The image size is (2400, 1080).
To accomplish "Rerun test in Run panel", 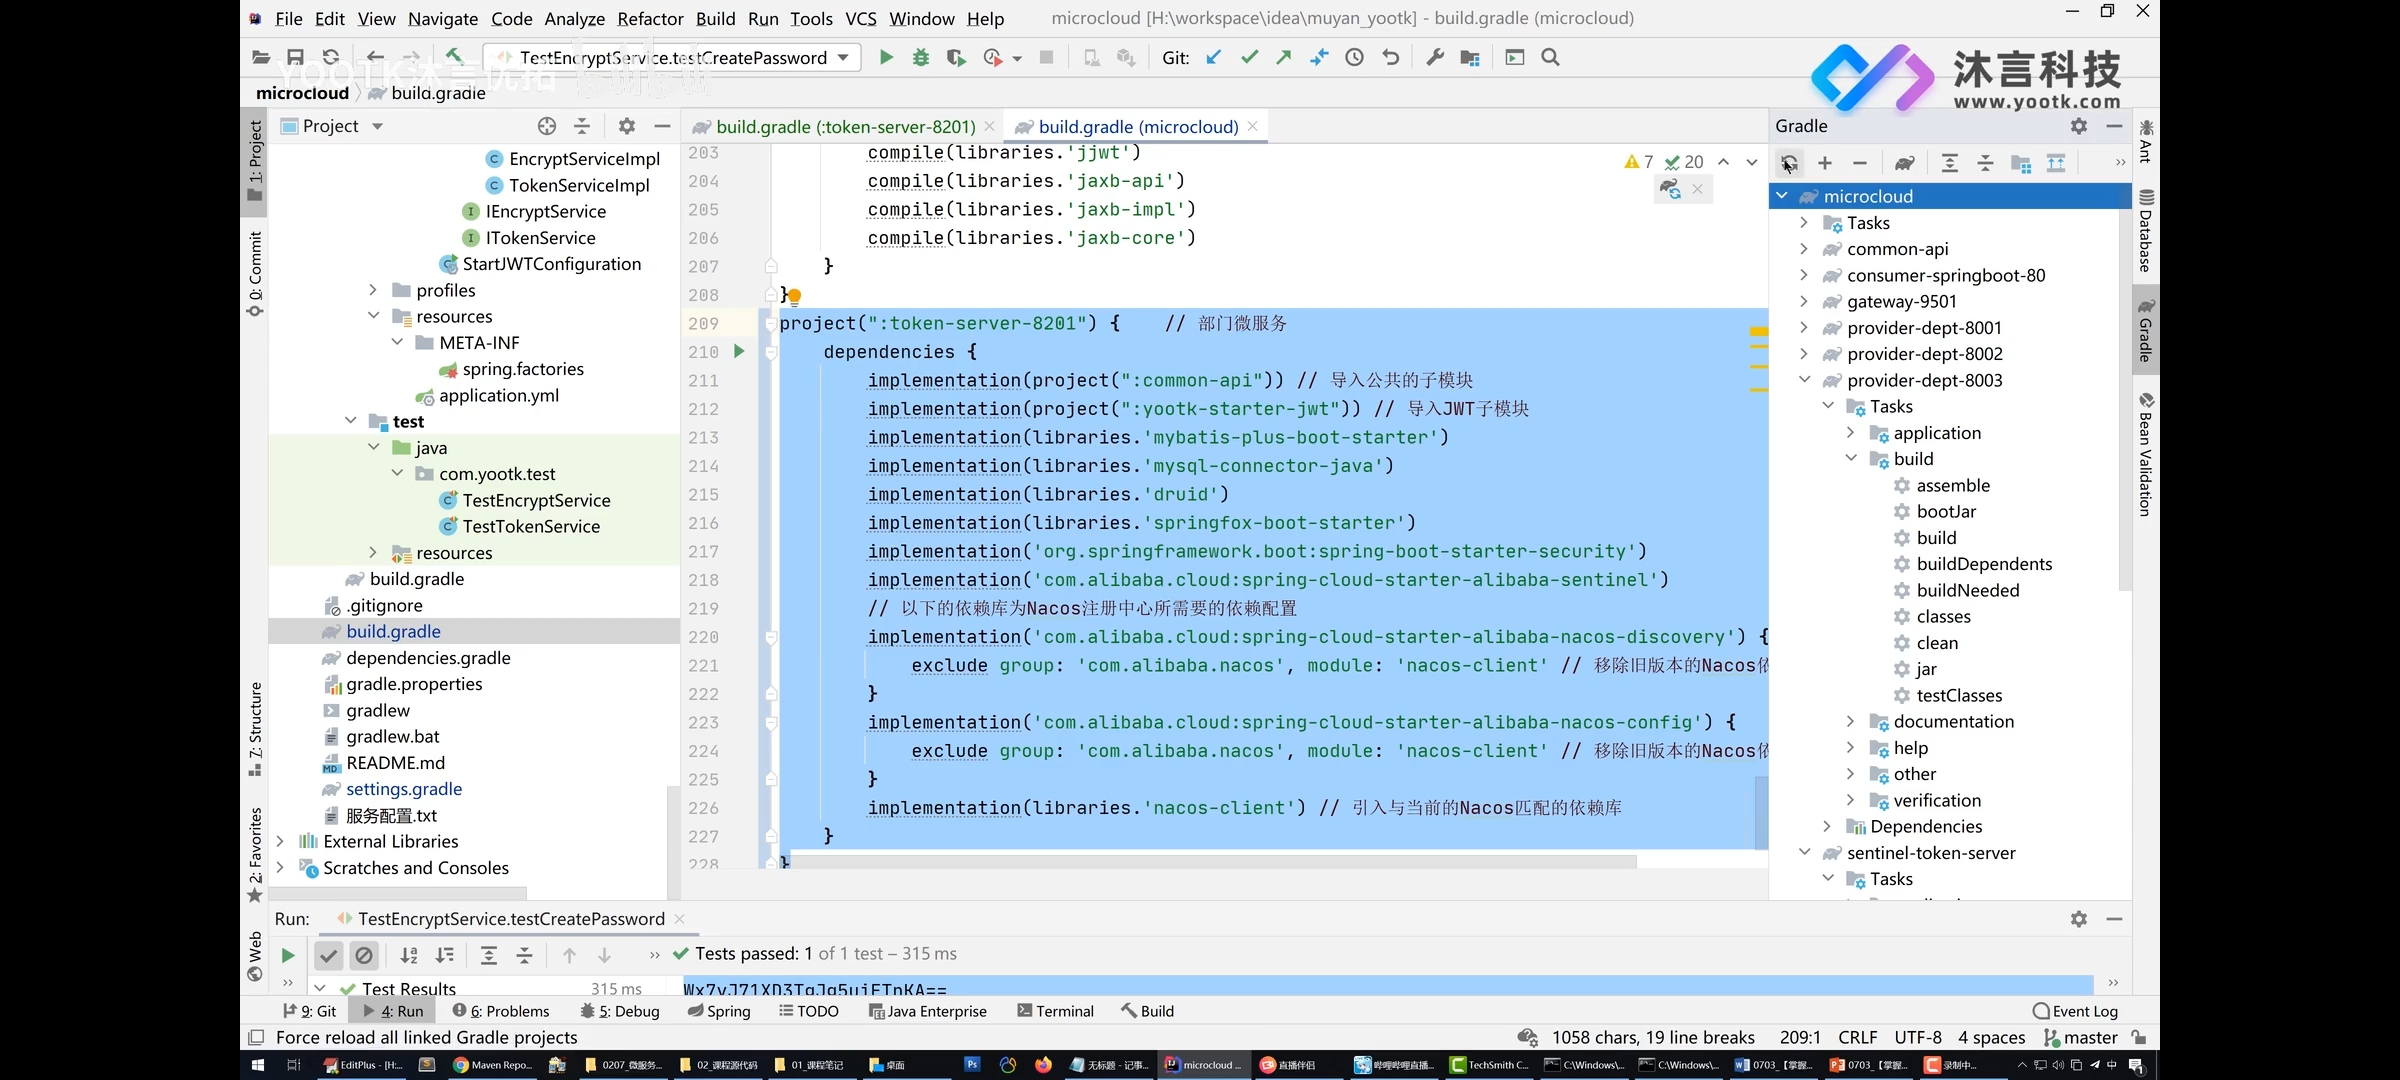I will click(288, 955).
